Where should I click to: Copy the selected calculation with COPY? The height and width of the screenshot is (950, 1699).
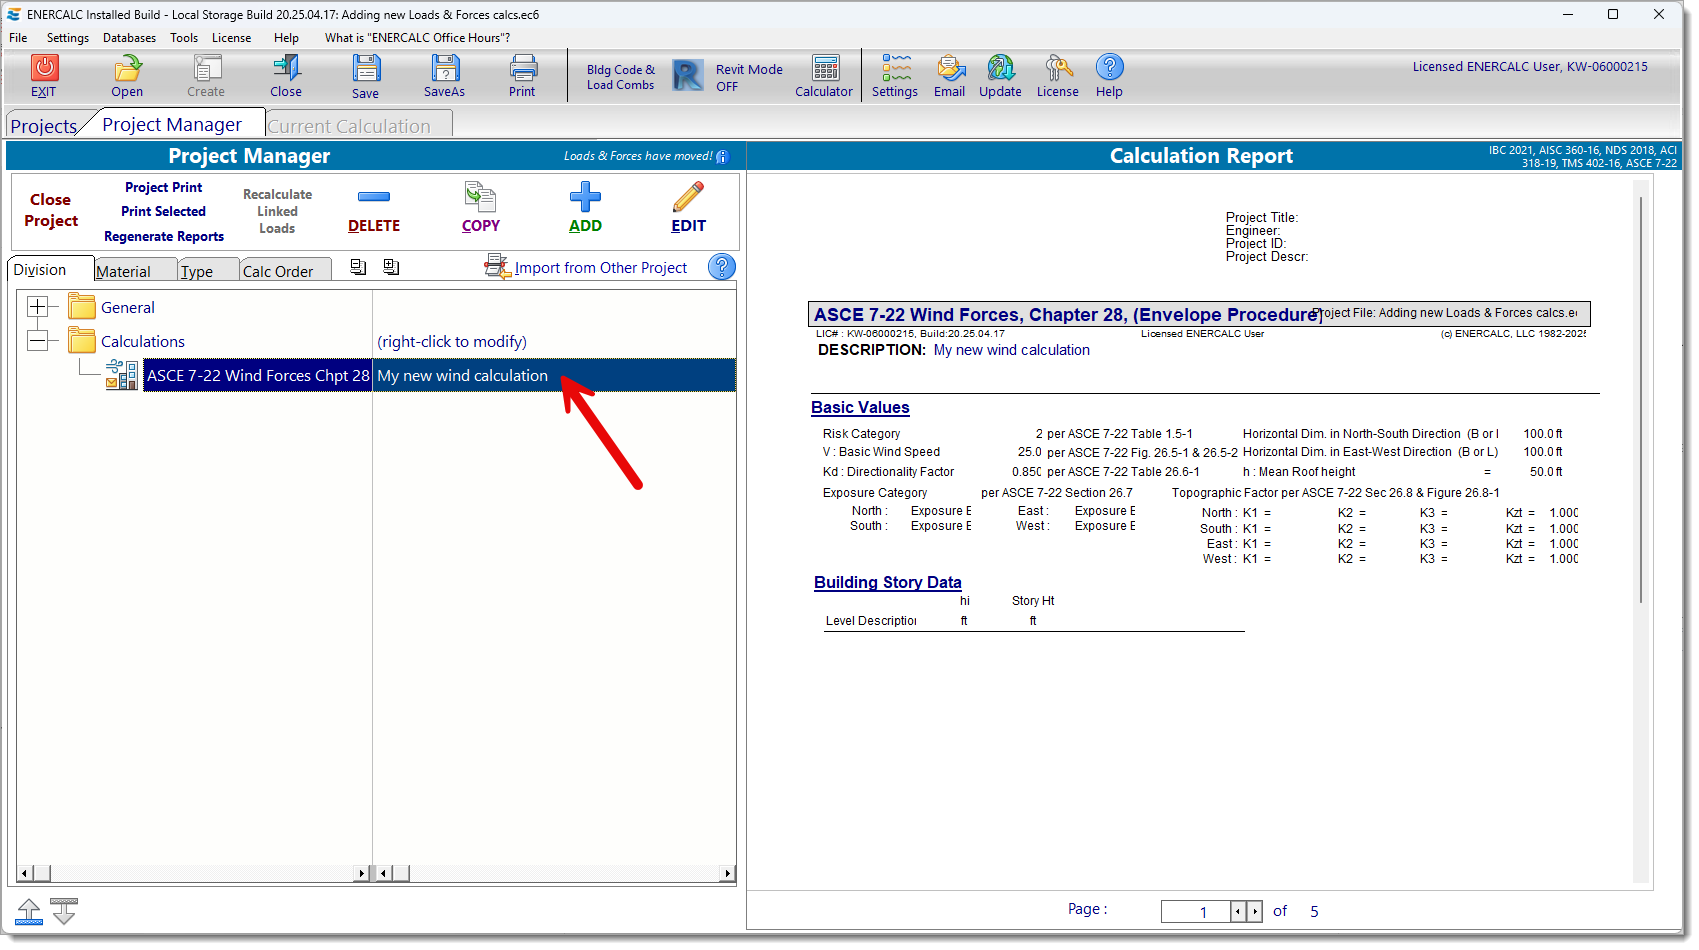pos(481,197)
